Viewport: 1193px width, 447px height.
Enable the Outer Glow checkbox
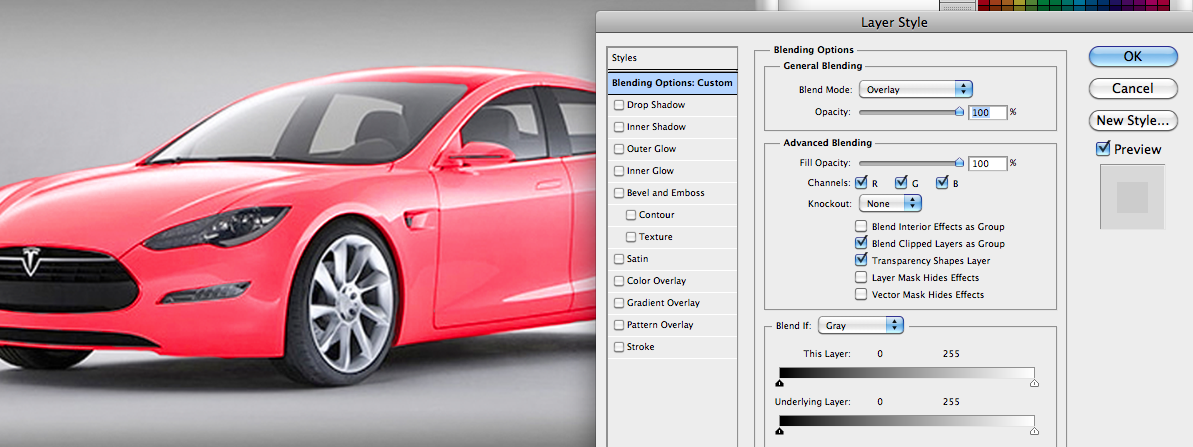619,149
